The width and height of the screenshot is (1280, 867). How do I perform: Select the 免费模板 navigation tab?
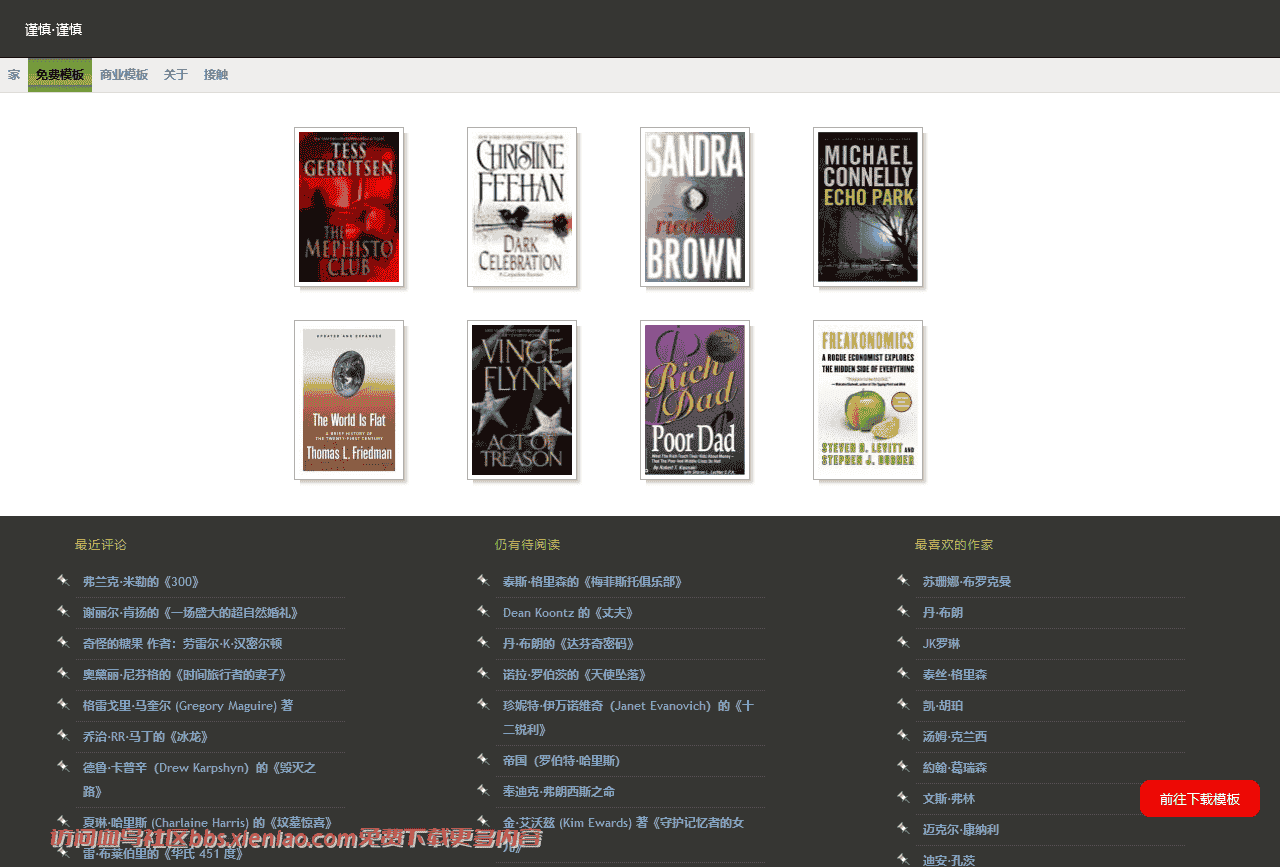(x=60, y=75)
